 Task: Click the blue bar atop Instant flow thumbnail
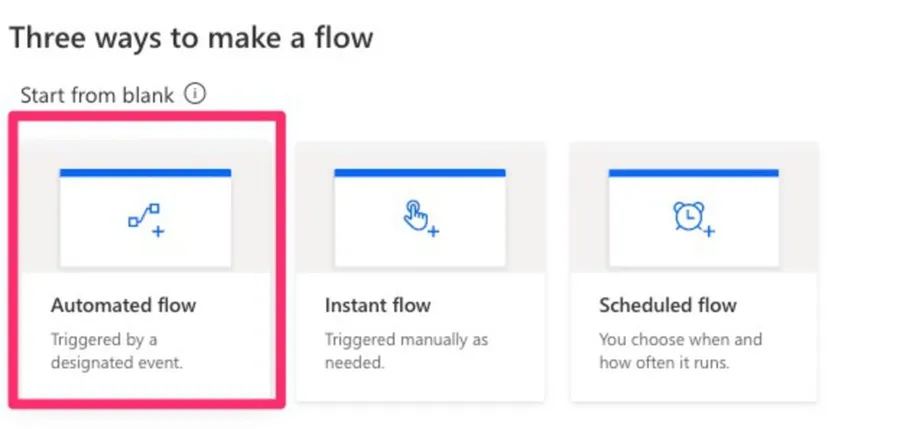pyautogui.click(x=419, y=172)
